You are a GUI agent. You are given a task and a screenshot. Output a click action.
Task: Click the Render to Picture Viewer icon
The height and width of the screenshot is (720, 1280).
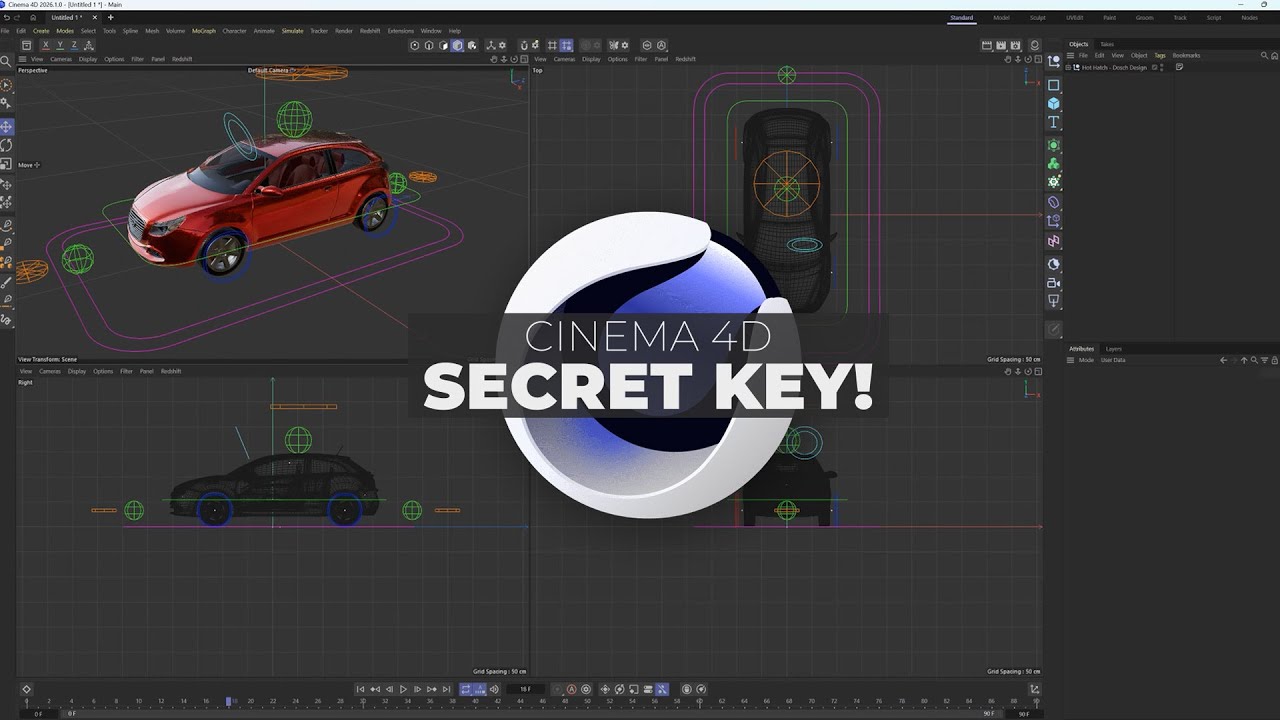tap(1001, 45)
